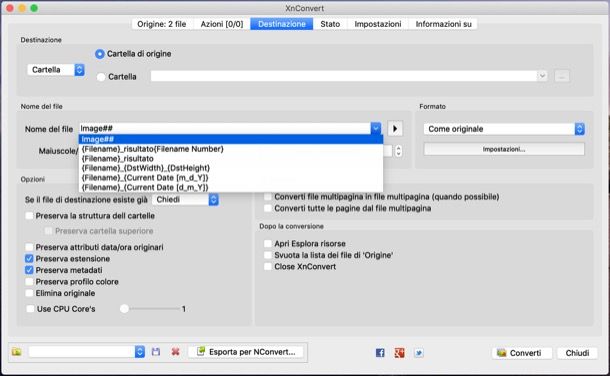Toggle Preserva attributi data/ora originari
The image size is (610, 376).
[x=29, y=247]
